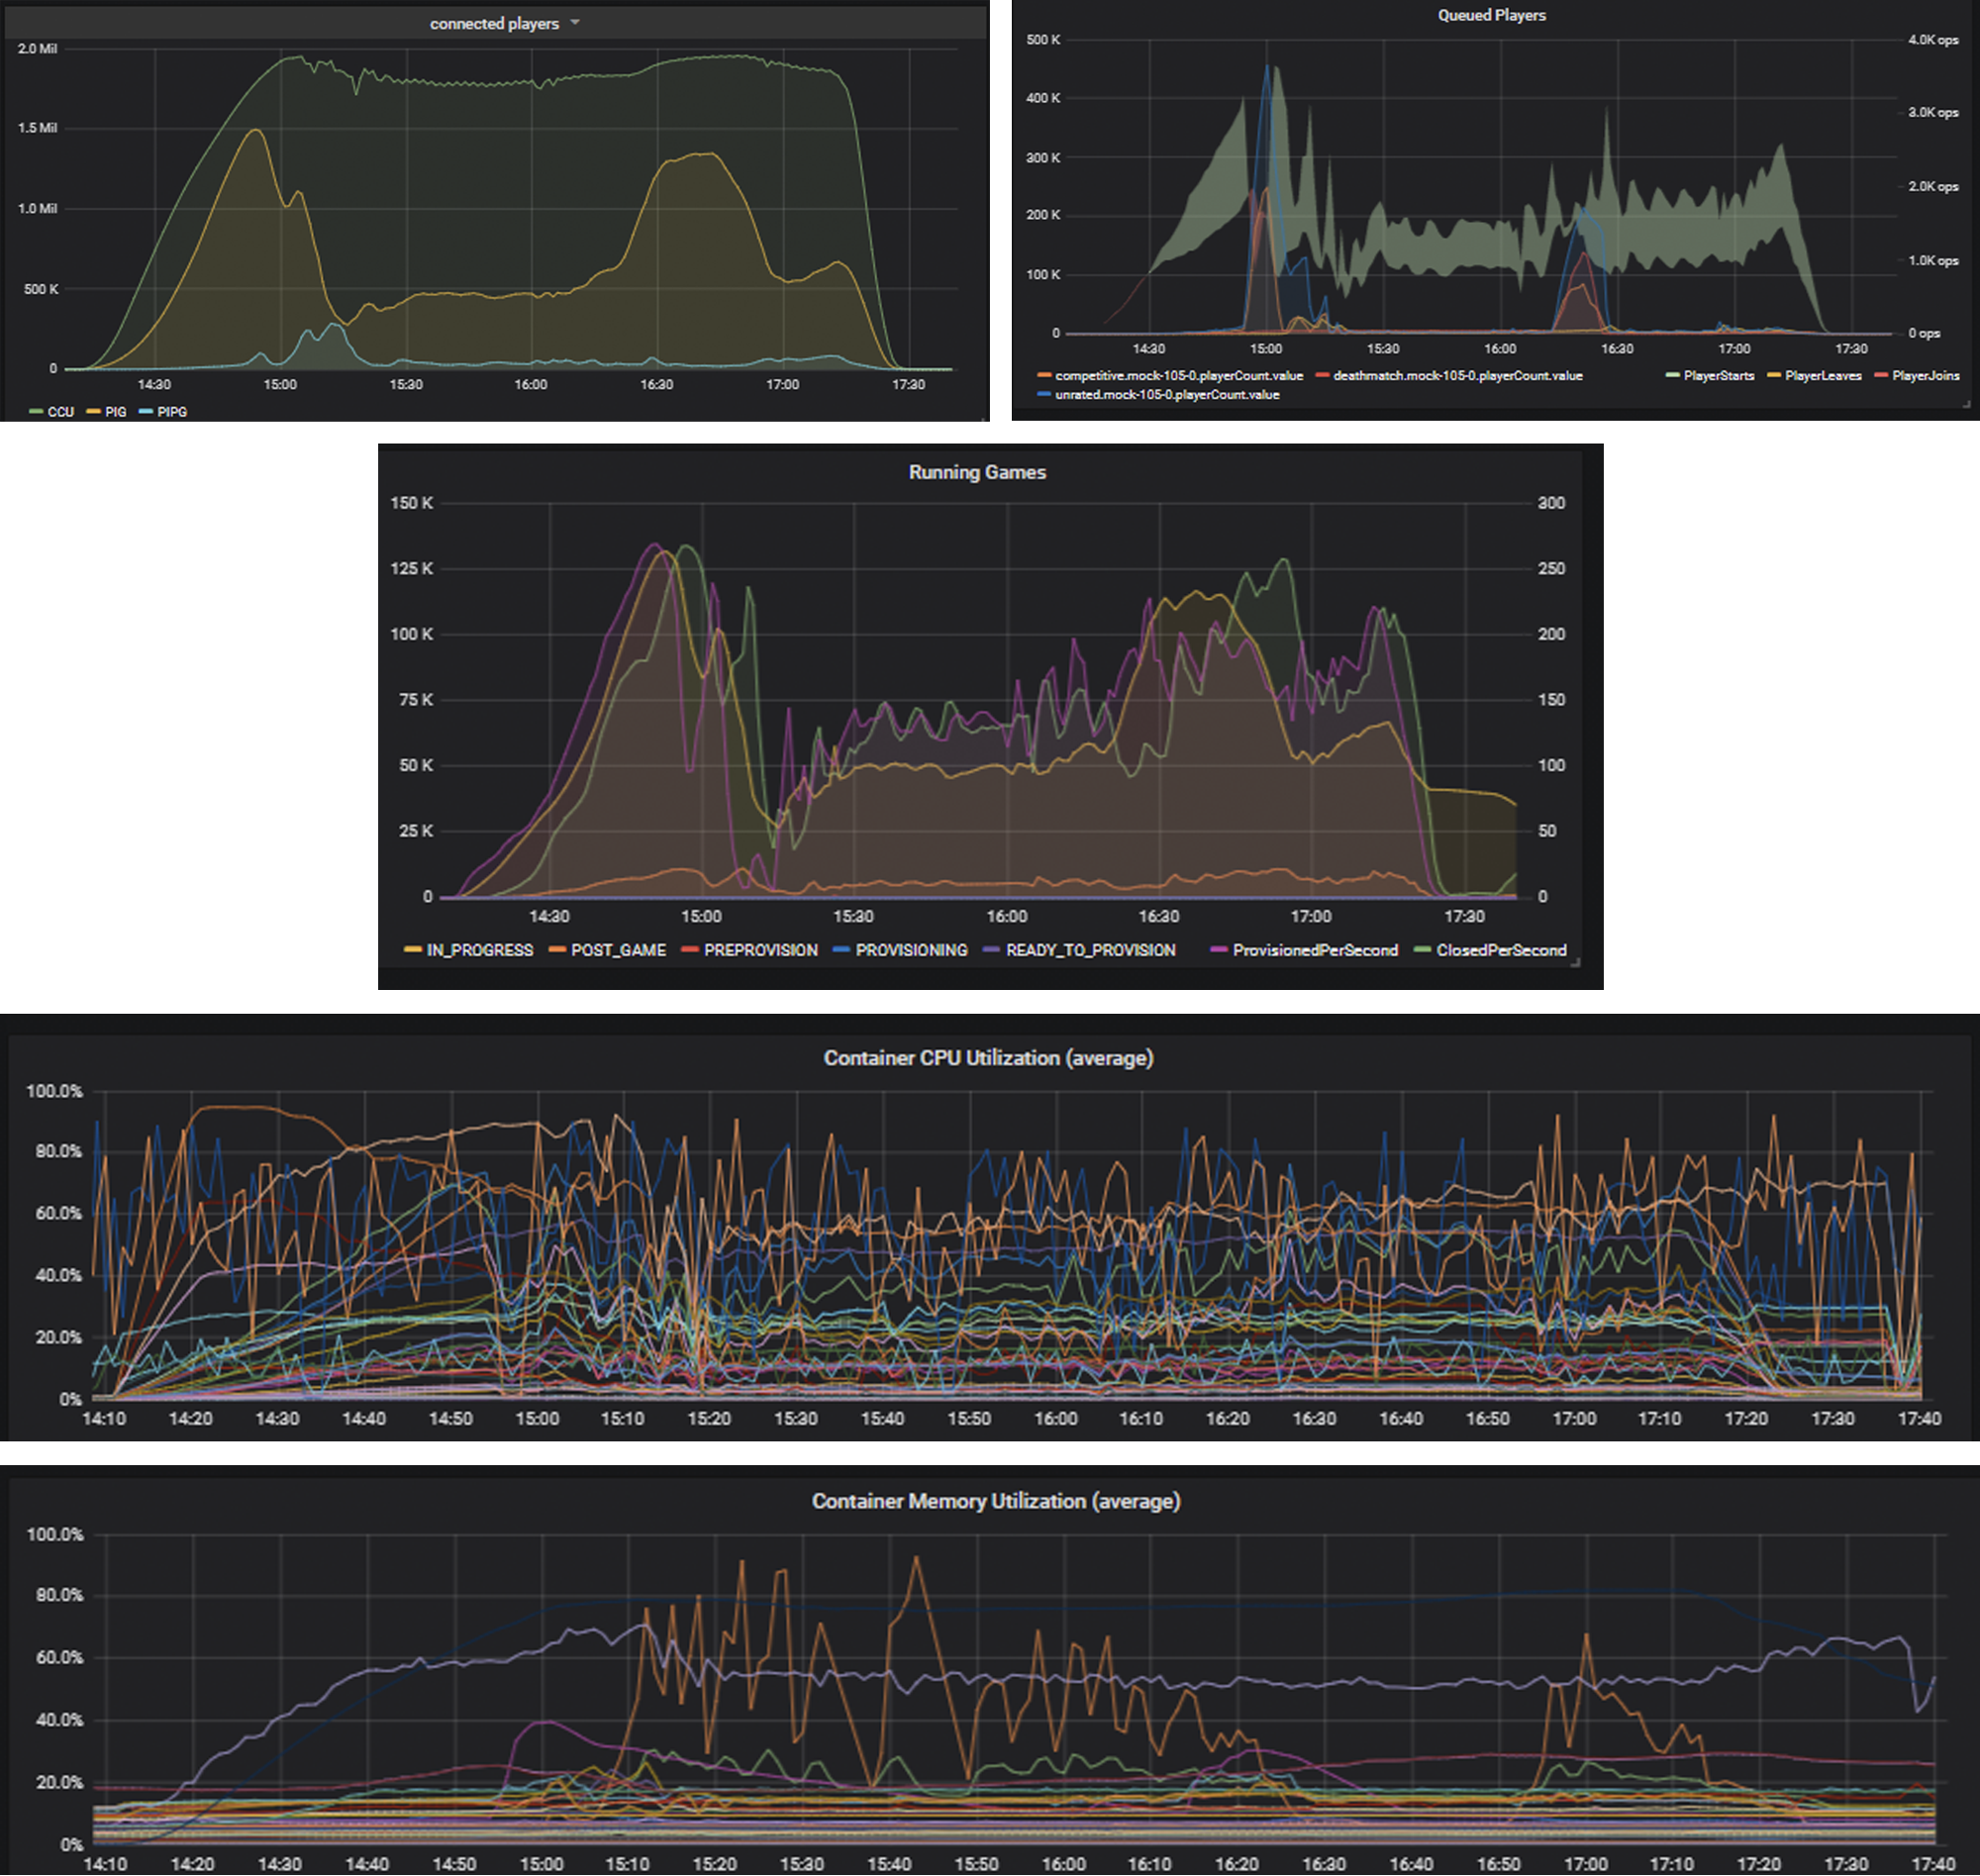Open the Queued Players panel title menu
Viewport: 1980px width, 1876px height.
[1491, 15]
